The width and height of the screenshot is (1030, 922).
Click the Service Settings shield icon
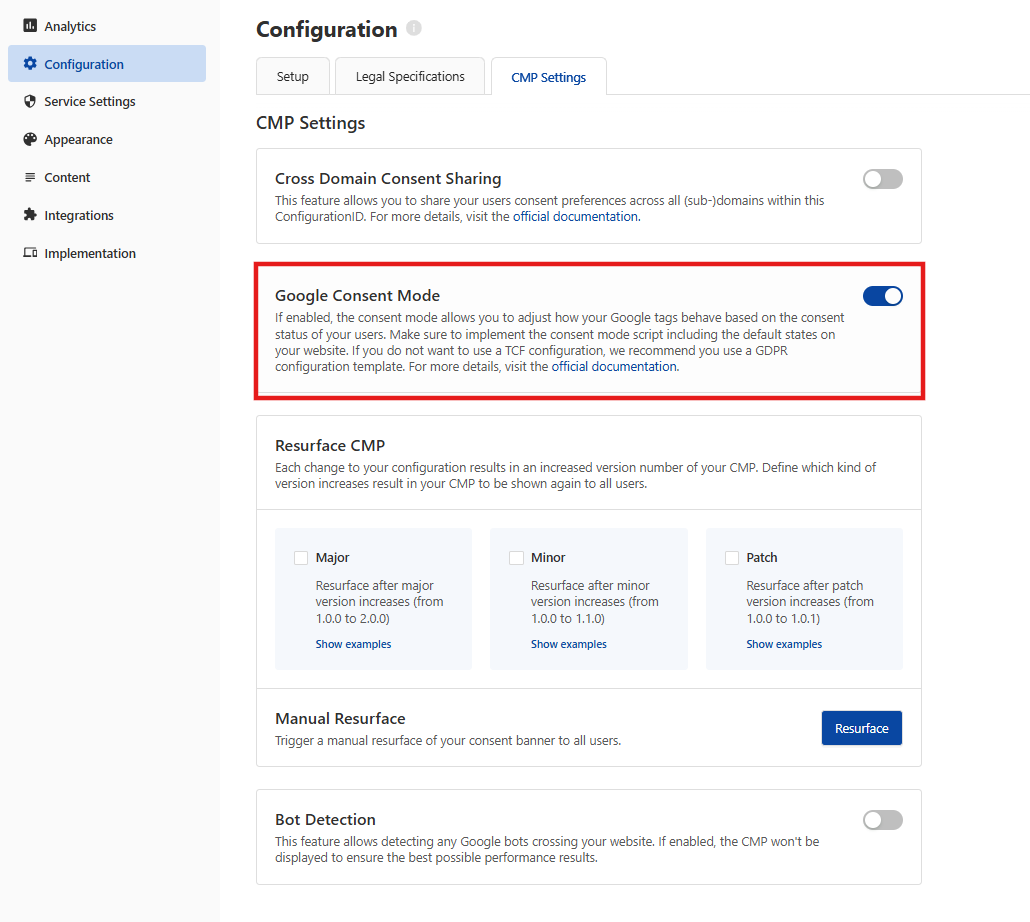tap(30, 101)
